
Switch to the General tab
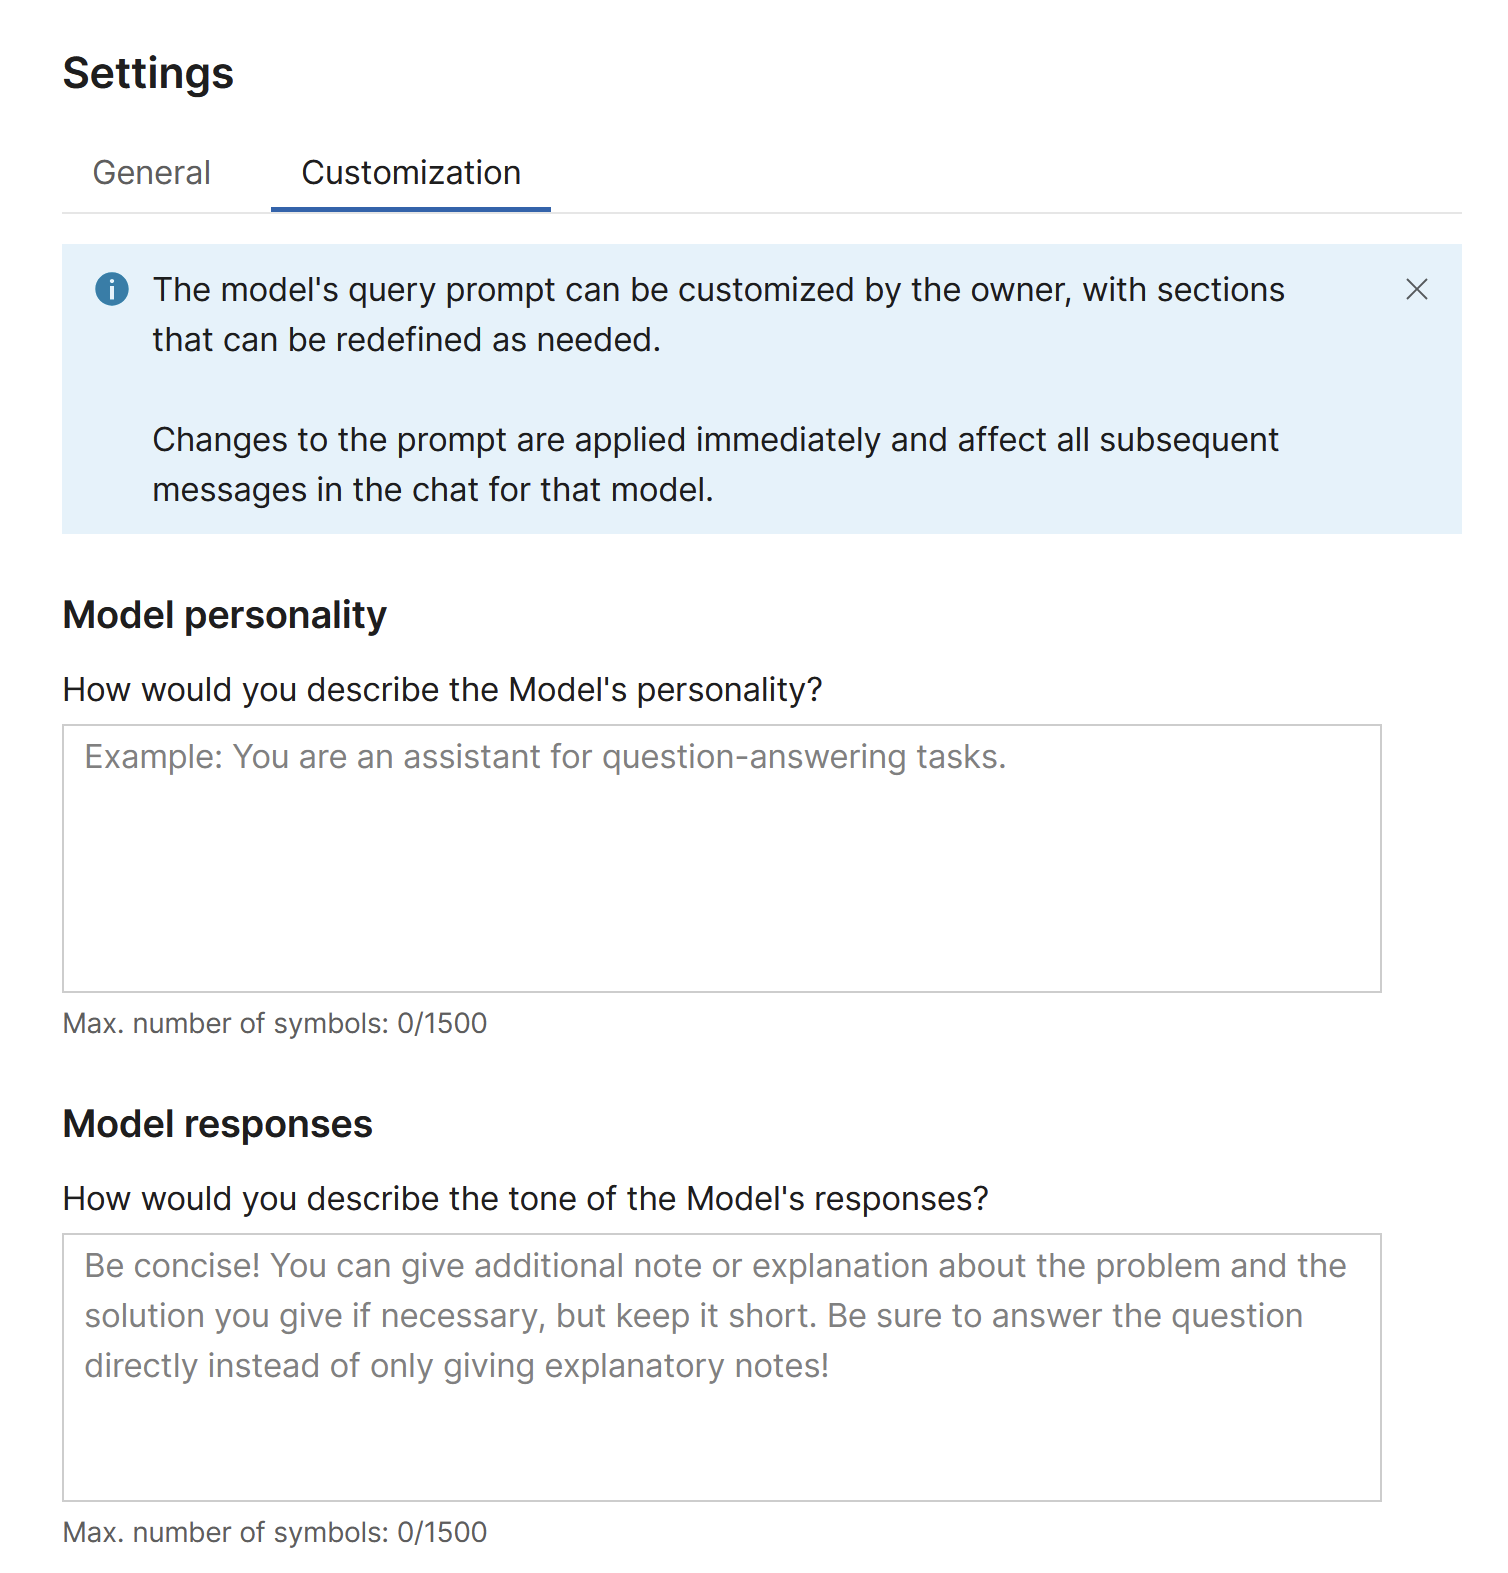151,173
